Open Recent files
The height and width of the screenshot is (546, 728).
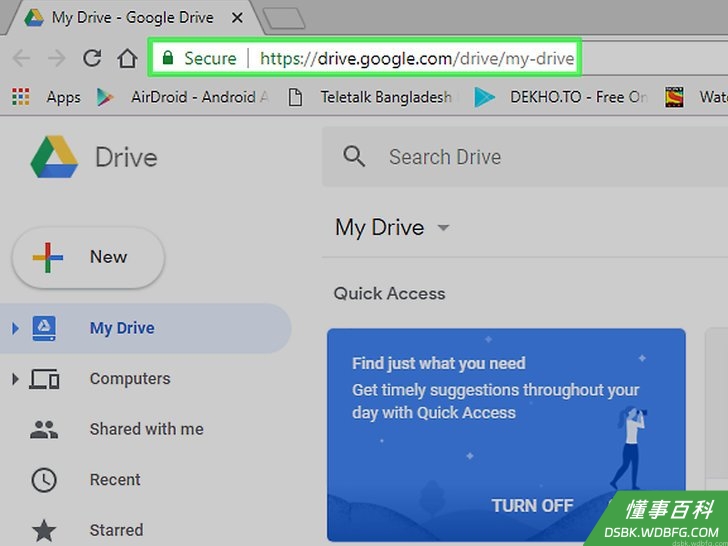click(115, 480)
